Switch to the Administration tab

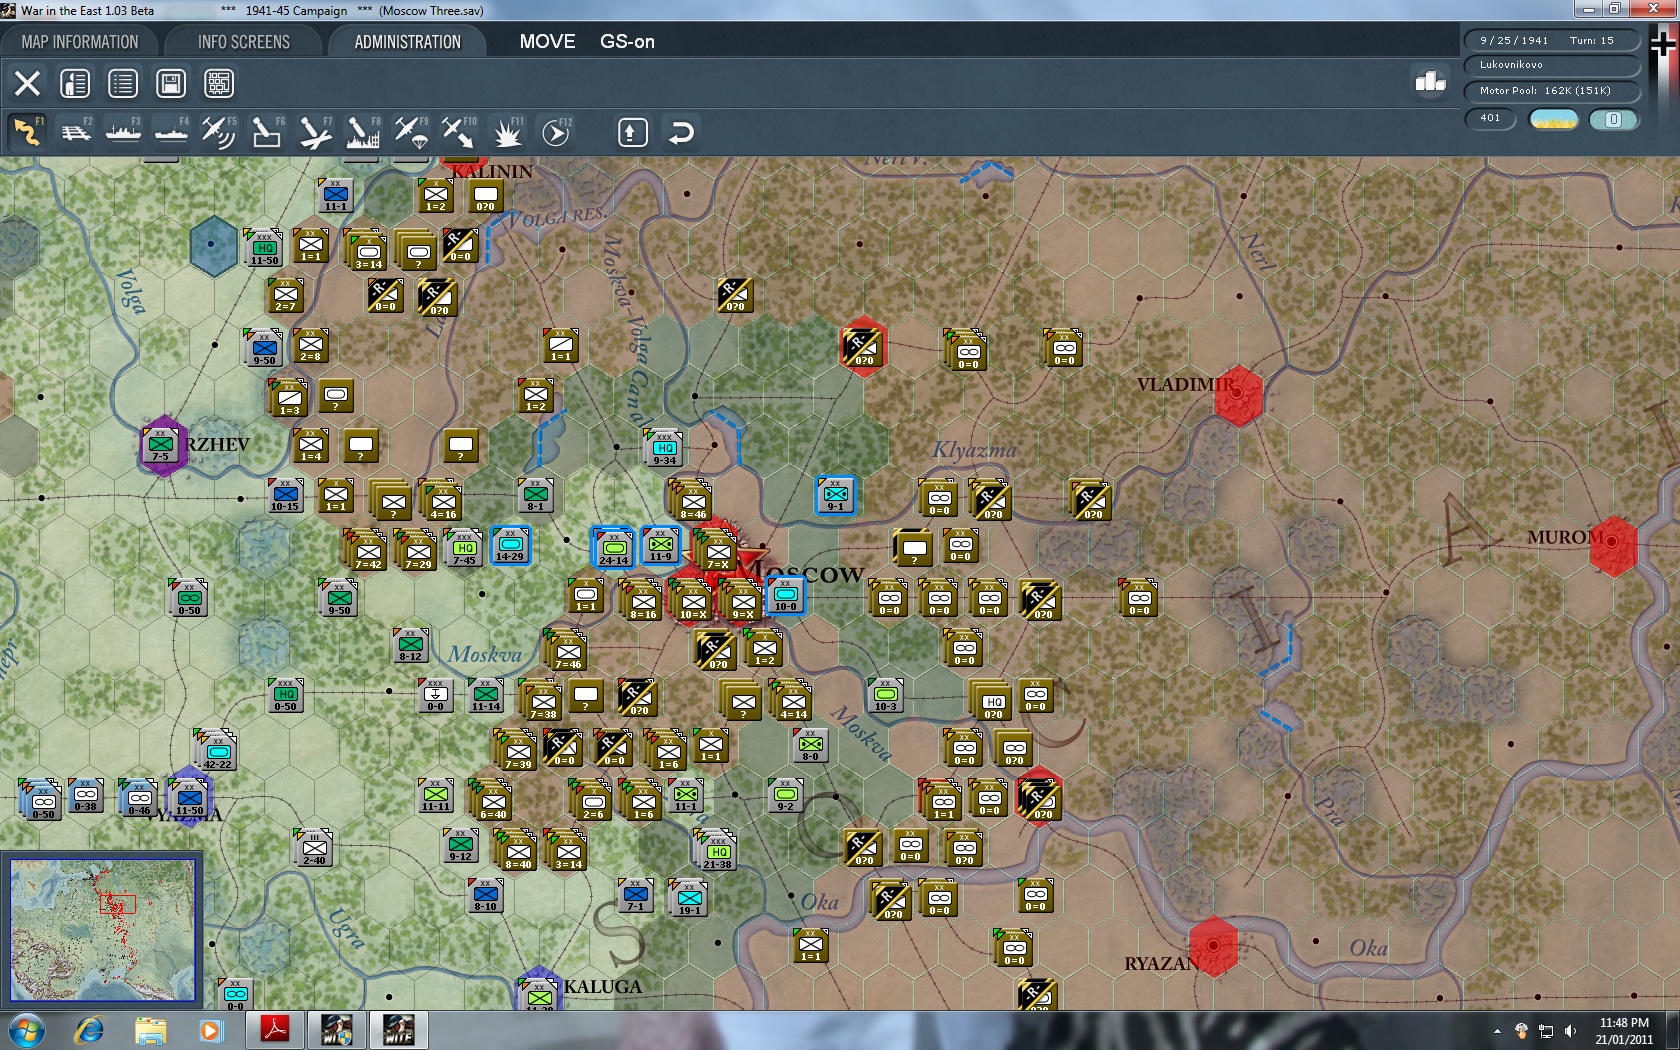click(x=408, y=42)
